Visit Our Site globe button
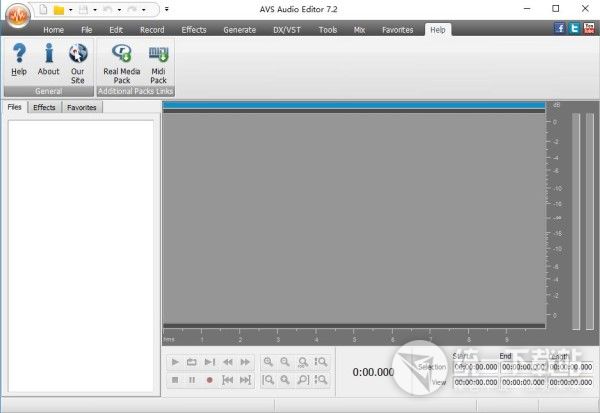The height and width of the screenshot is (413, 600). (78, 64)
